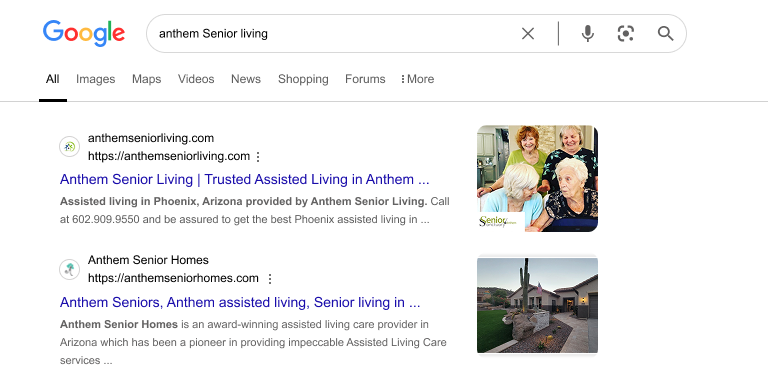Switch to the Maps tab
The height and width of the screenshot is (373, 768).
point(146,79)
